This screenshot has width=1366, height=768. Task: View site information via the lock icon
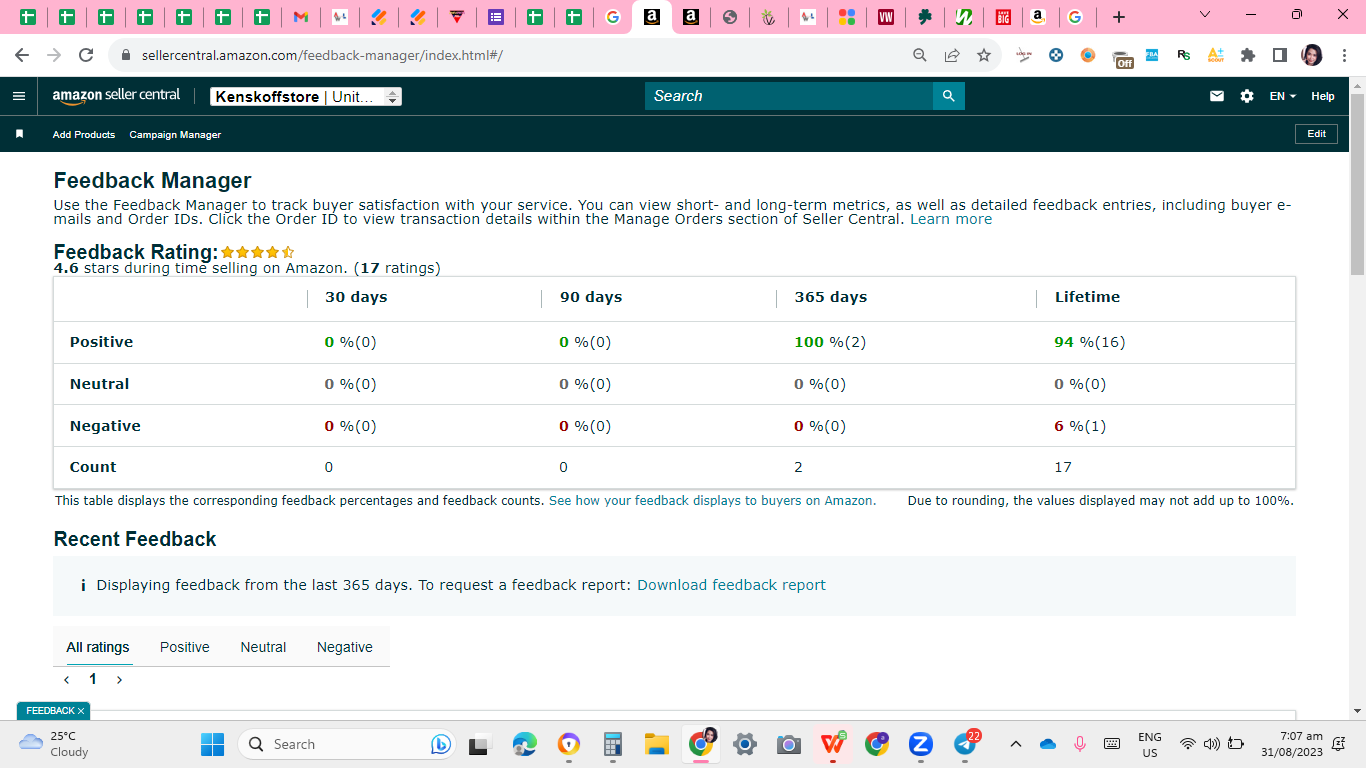(126, 55)
